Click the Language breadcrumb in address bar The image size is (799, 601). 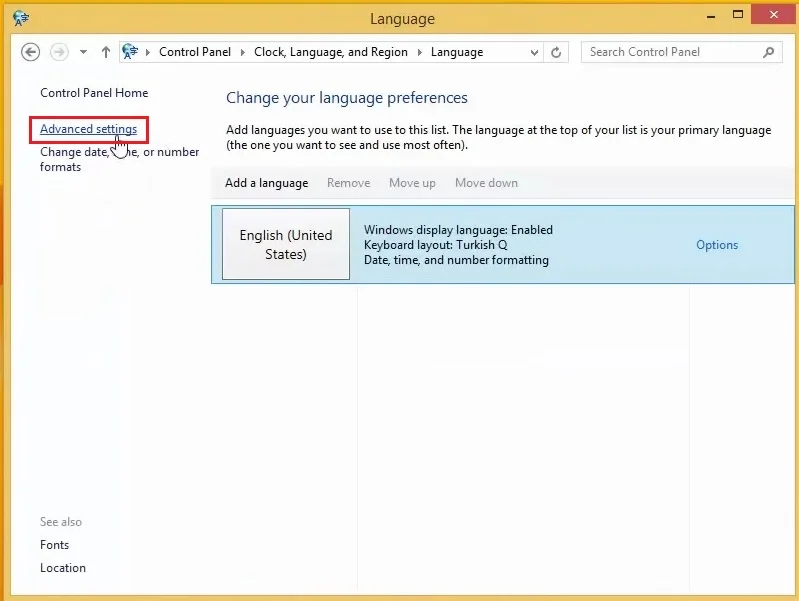457,52
